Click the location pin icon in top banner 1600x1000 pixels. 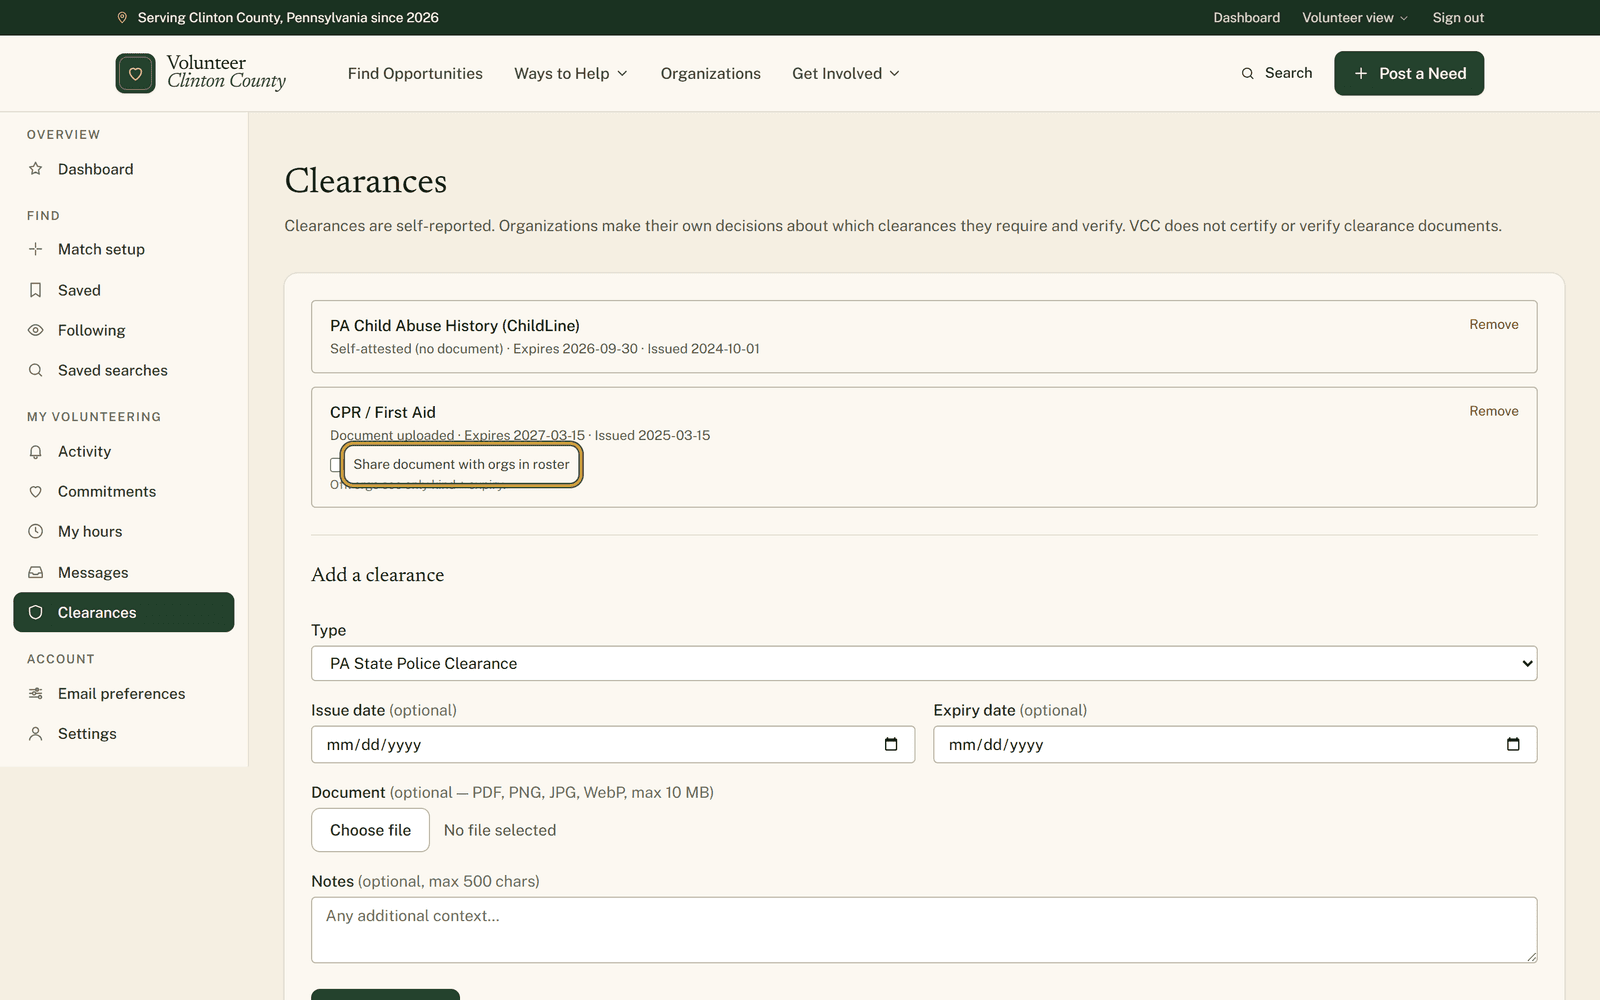coord(122,18)
